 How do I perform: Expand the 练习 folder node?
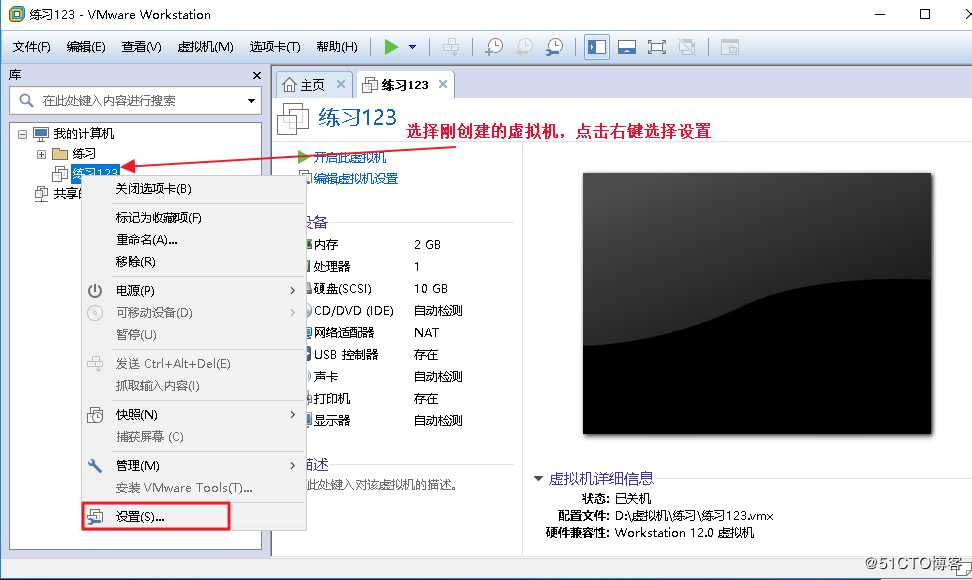(x=41, y=154)
